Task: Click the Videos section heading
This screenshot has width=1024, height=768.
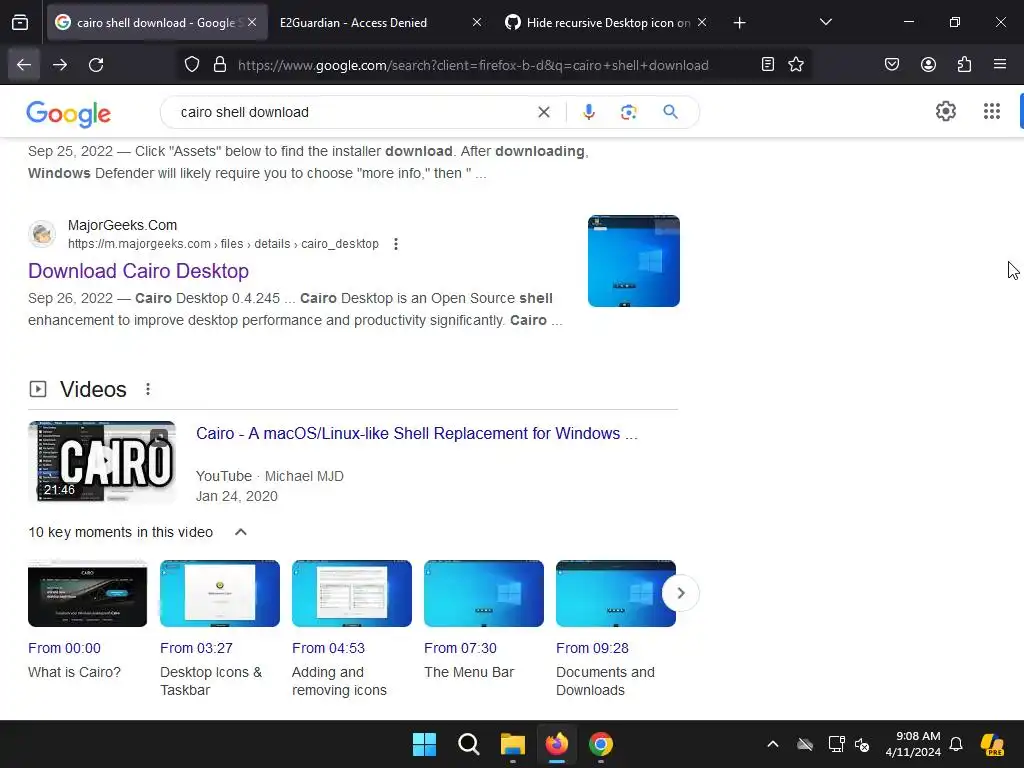Action: coord(93,389)
